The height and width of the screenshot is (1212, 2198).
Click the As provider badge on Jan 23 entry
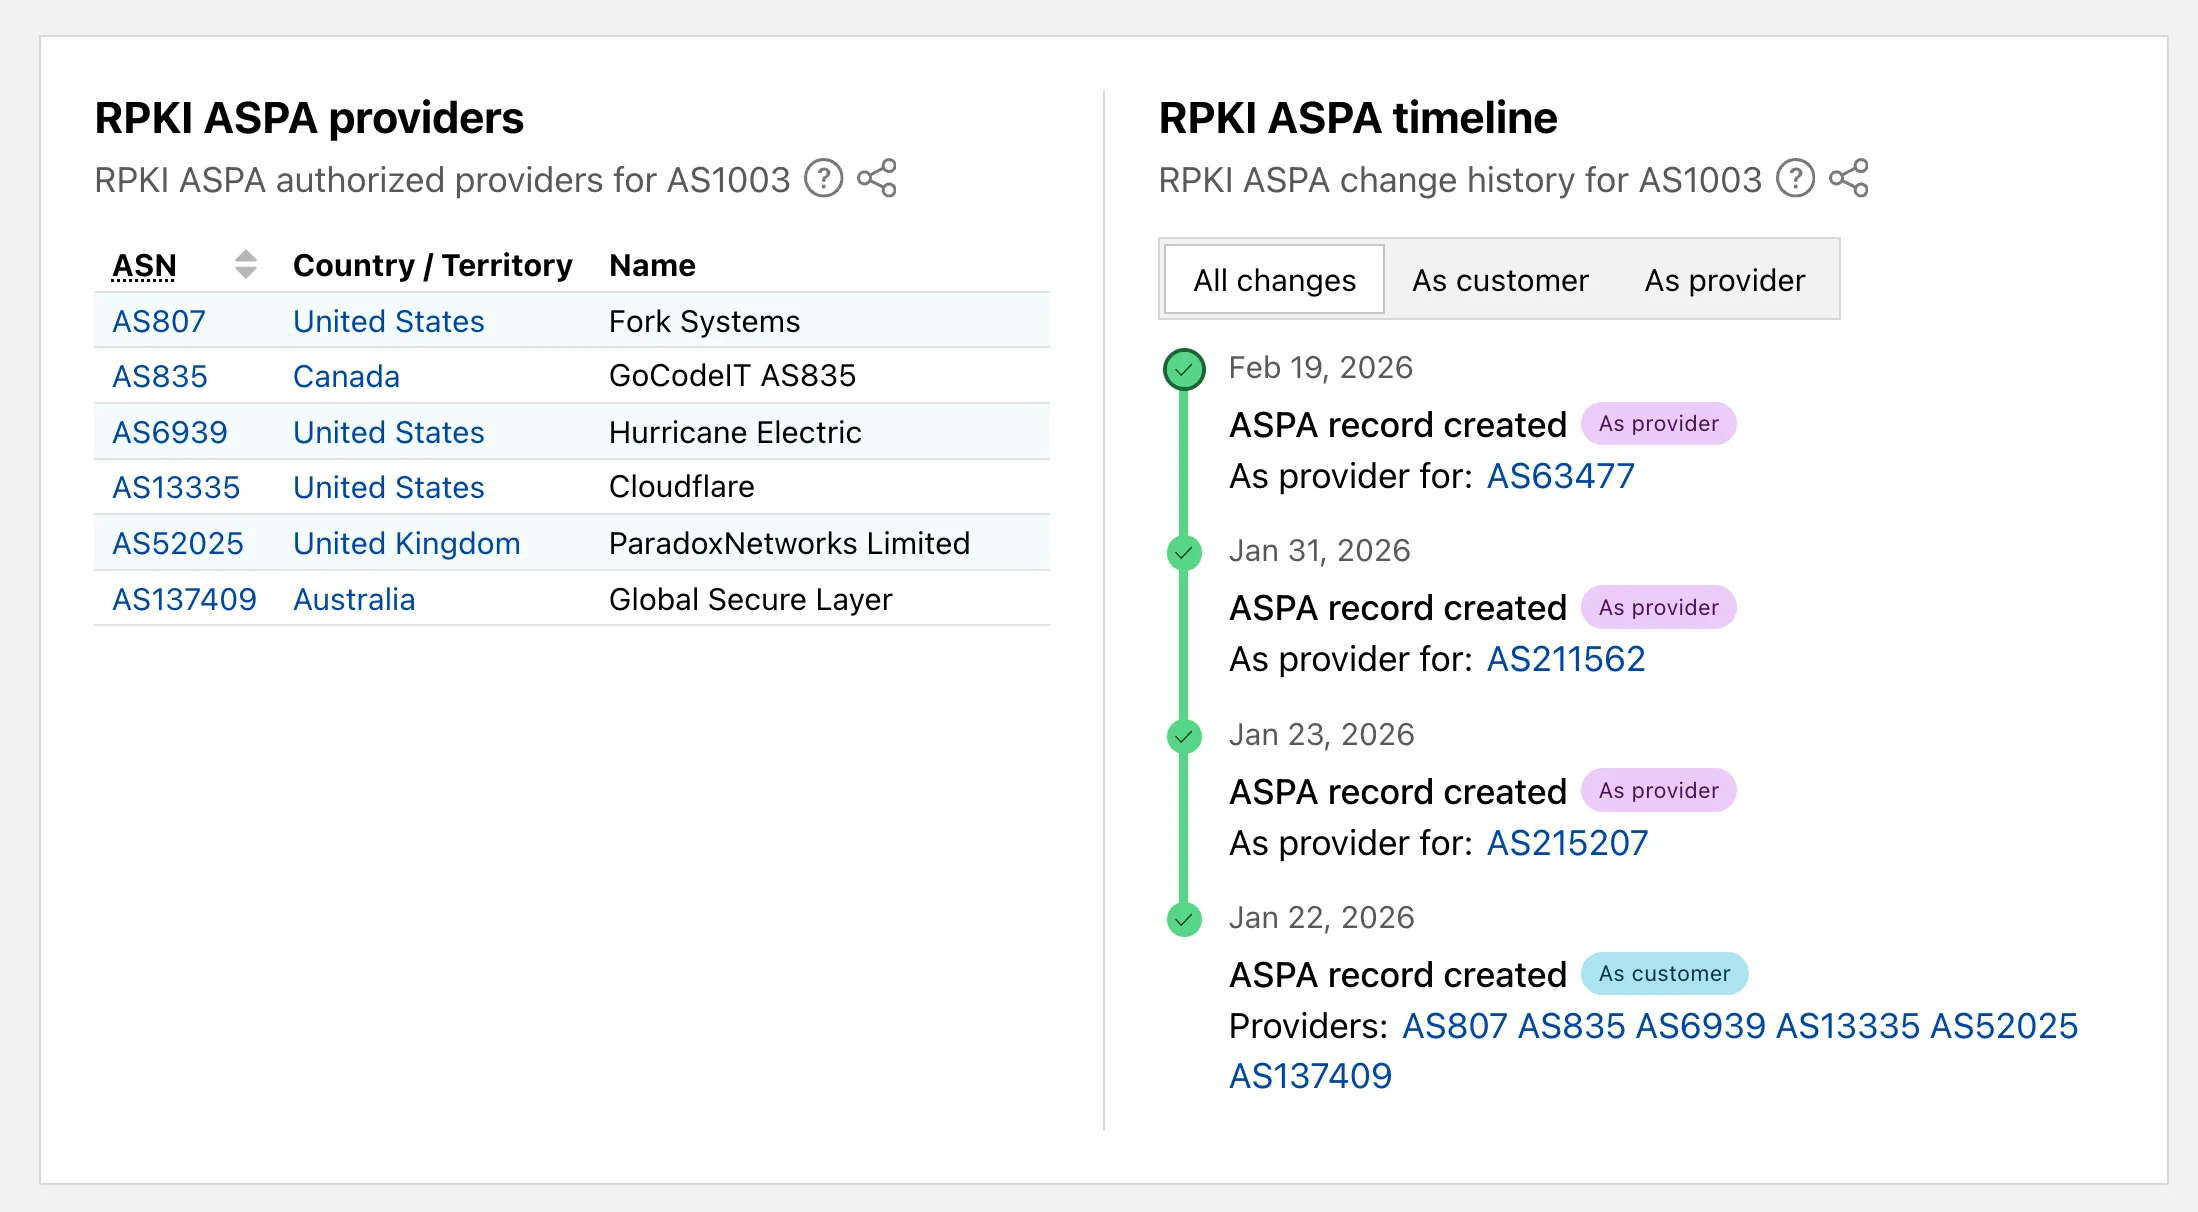(x=1658, y=790)
